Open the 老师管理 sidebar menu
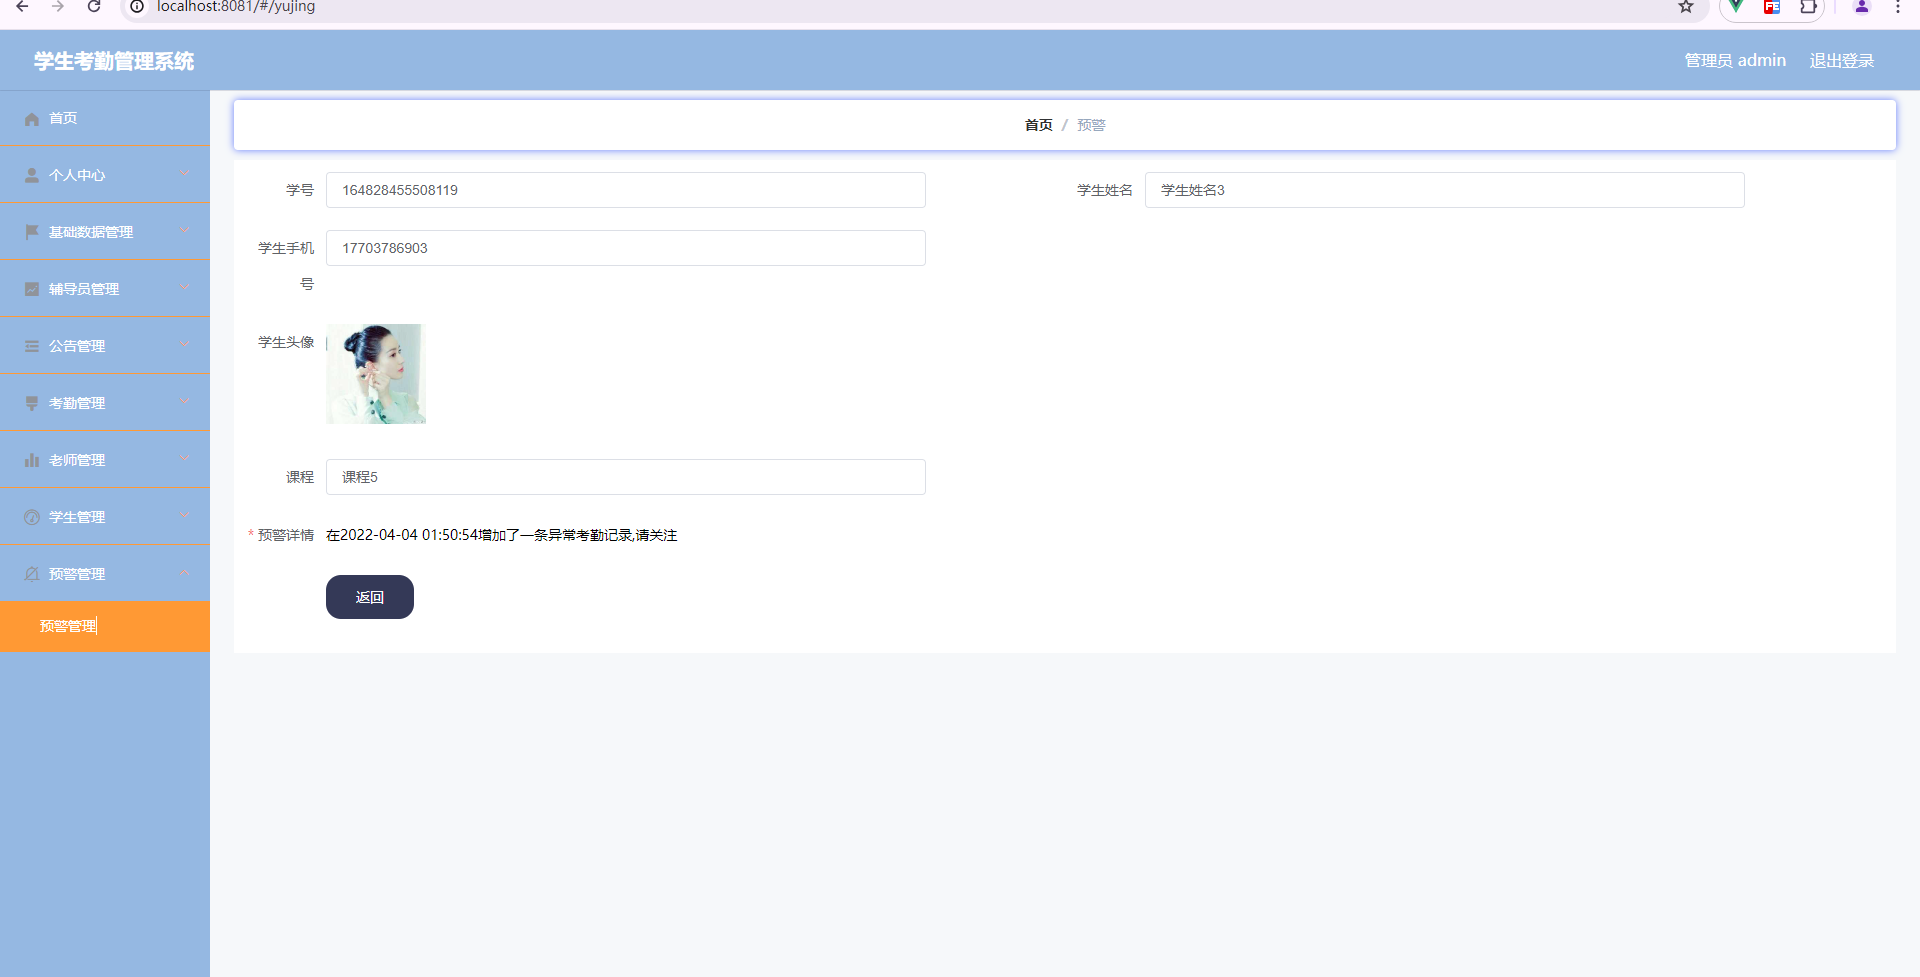 click(105, 460)
